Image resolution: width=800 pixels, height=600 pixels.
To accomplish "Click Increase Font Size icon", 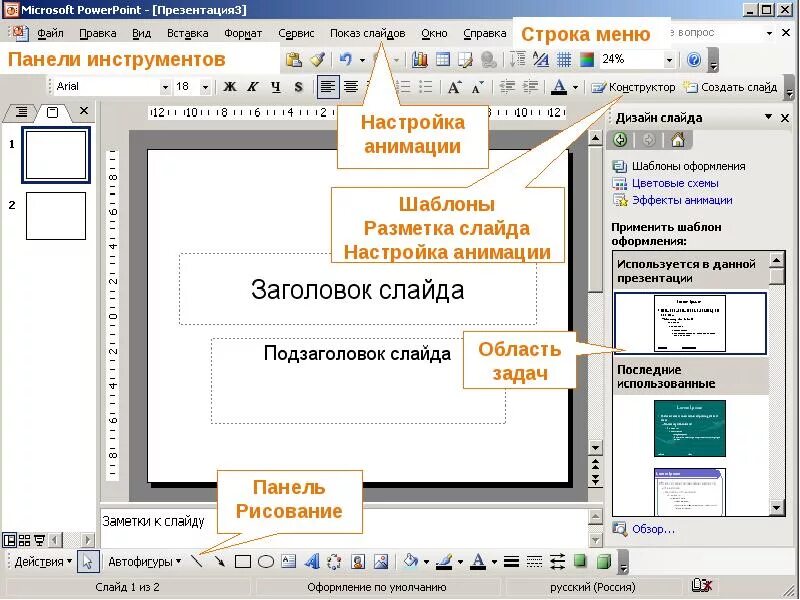I will tap(454, 87).
